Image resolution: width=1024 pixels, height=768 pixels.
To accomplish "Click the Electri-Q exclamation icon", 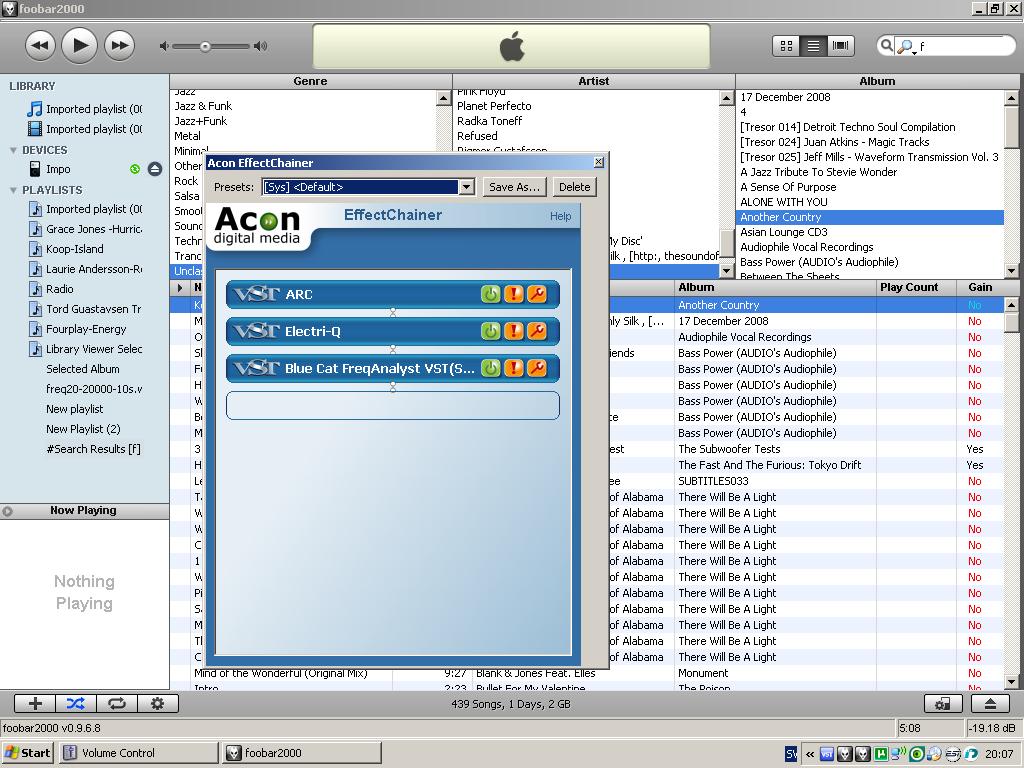I will [514, 331].
